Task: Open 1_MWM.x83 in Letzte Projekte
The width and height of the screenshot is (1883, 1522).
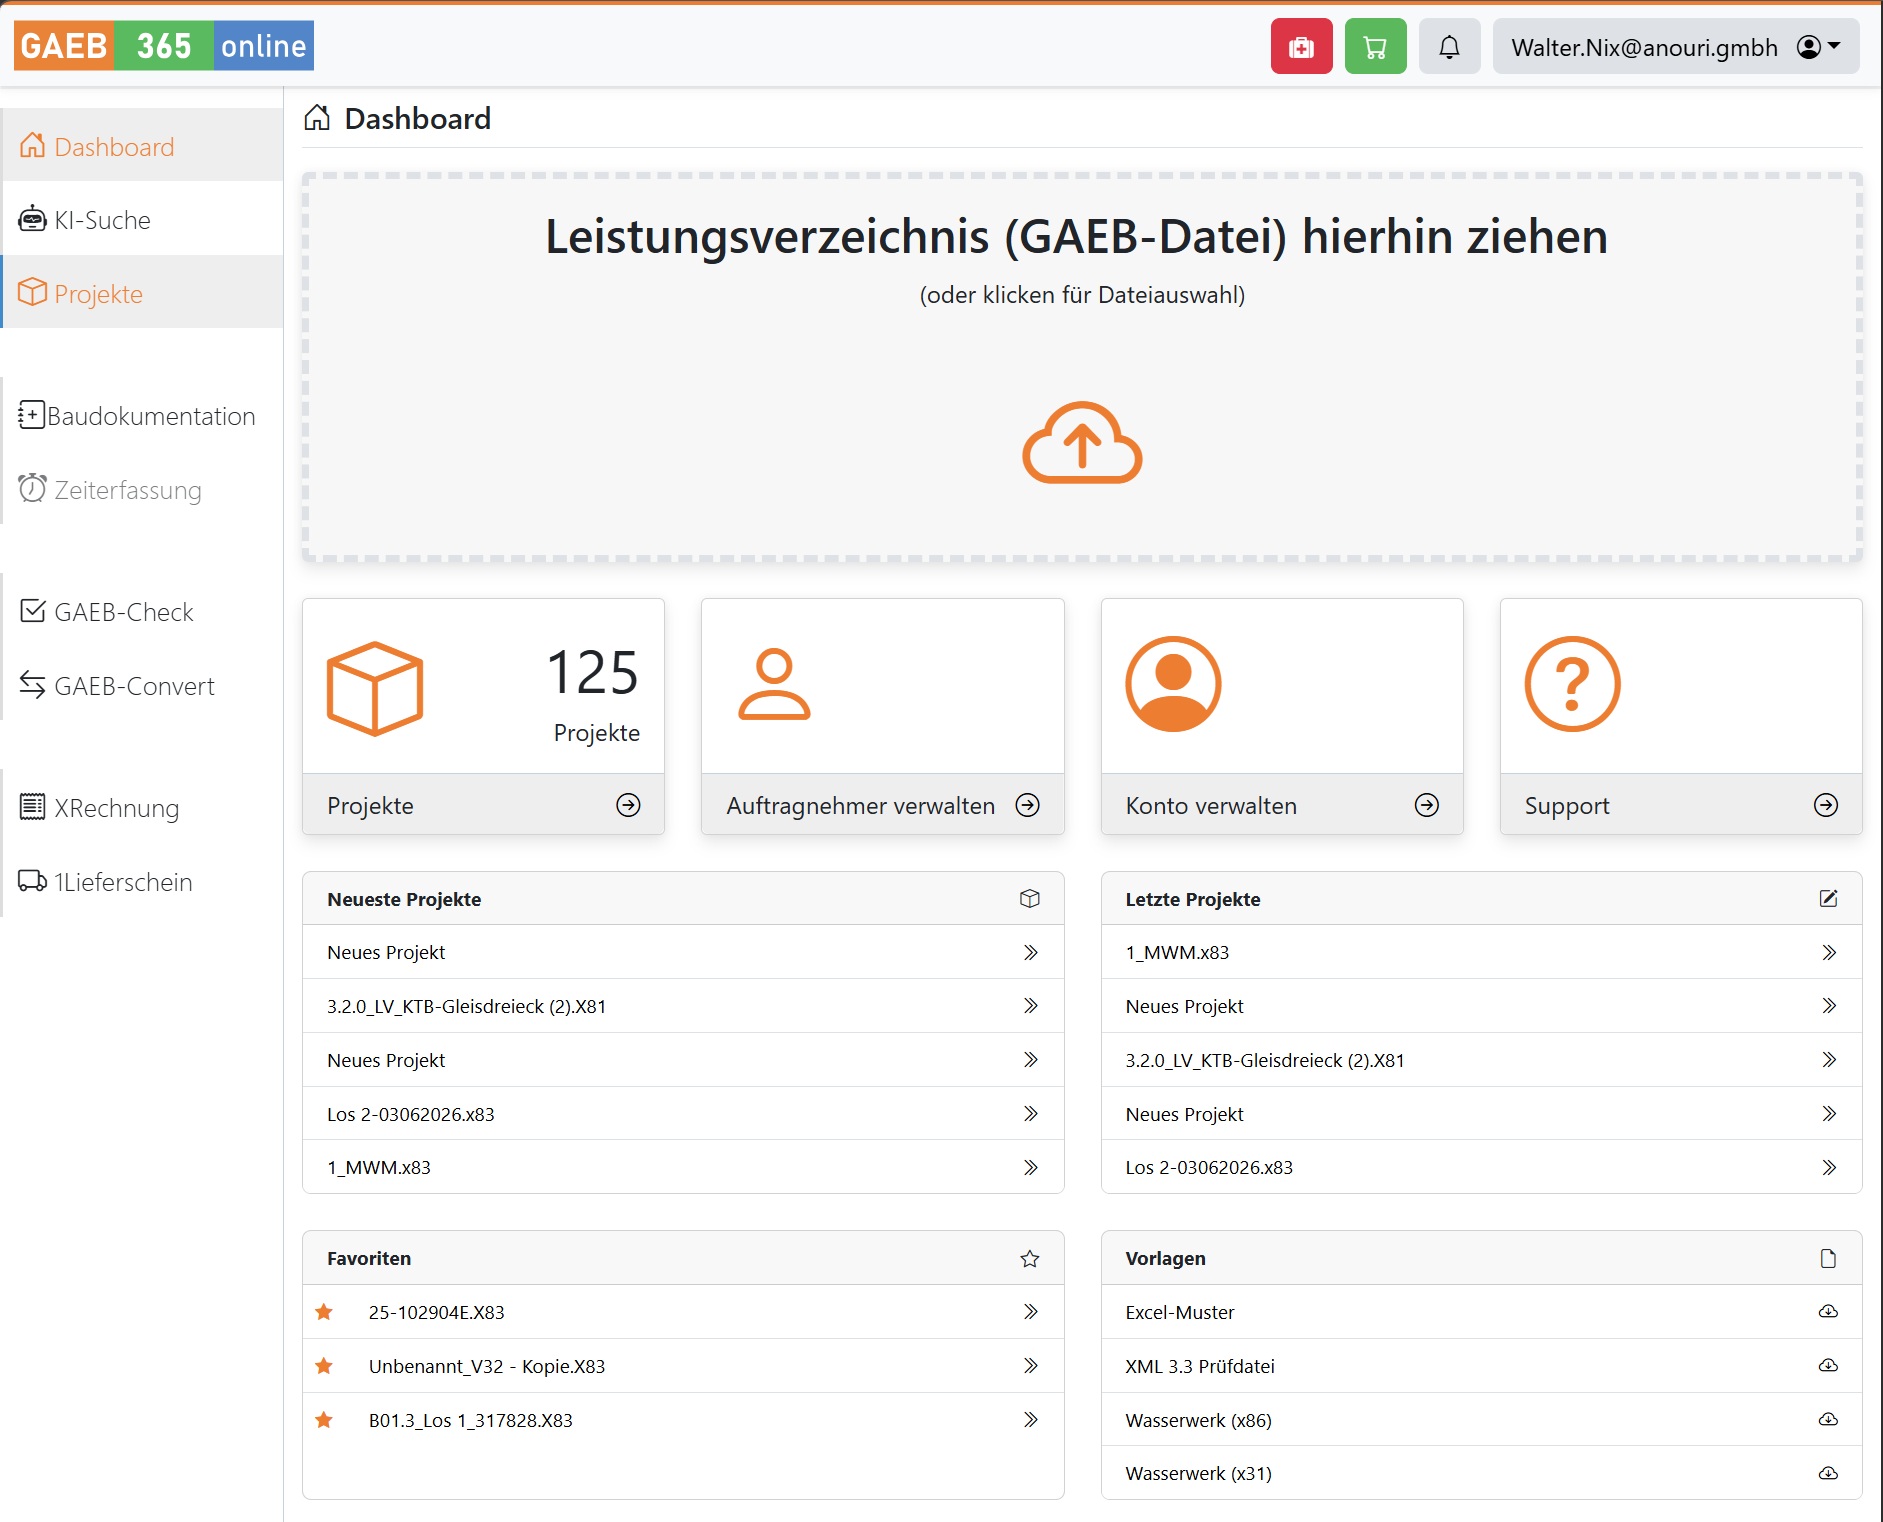Action: [x=1481, y=952]
